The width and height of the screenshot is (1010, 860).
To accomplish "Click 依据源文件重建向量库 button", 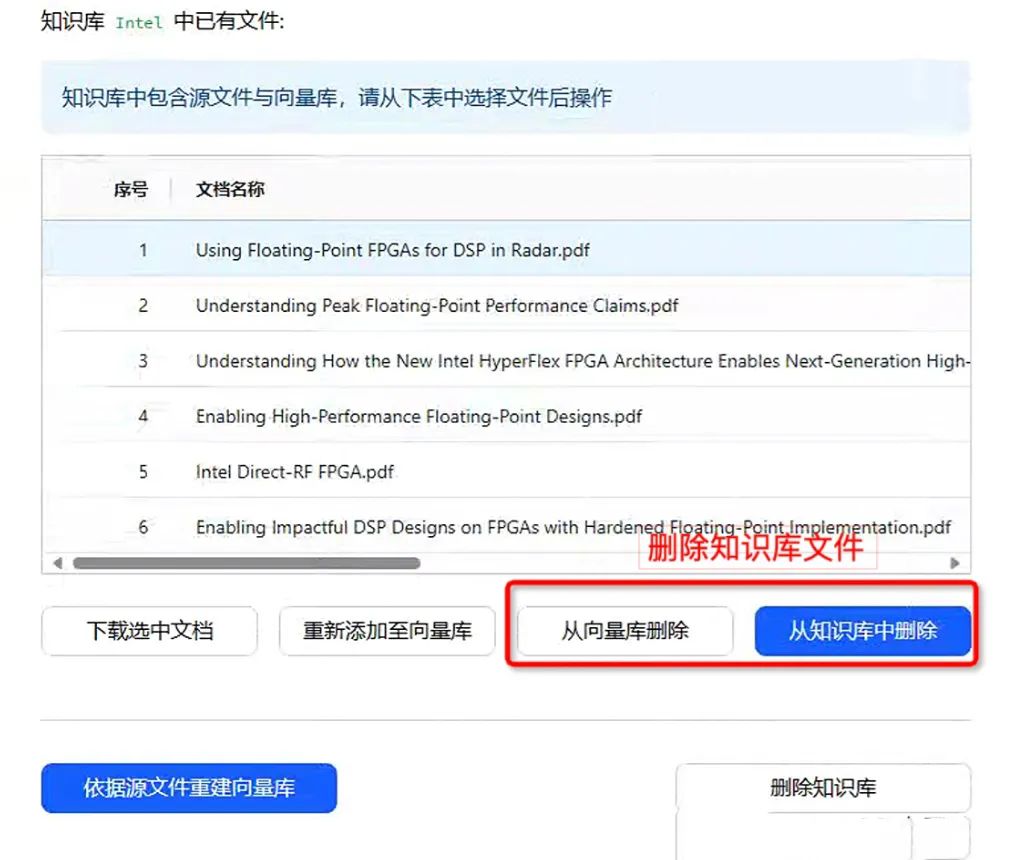I will pos(189,788).
